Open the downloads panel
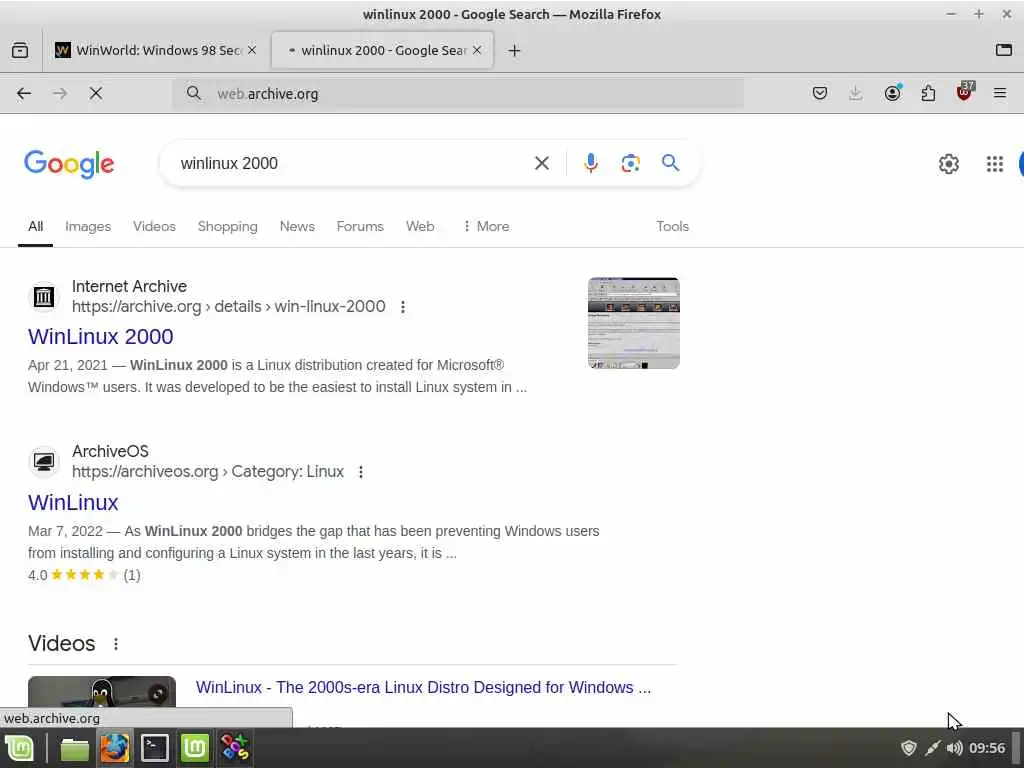The width and height of the screenshot is (1024, 768). [855, 93]
